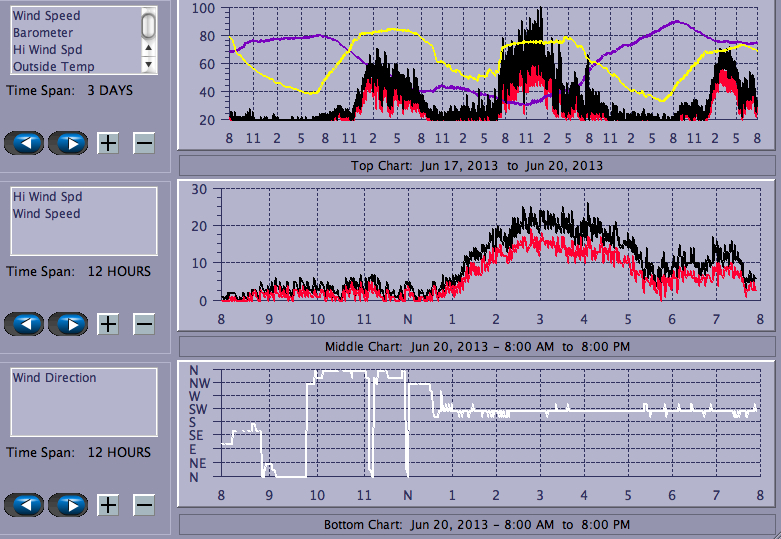The image size is (781, 539).
Task: Select Outside Temp in the top chart list
Action: coord(53,67)
